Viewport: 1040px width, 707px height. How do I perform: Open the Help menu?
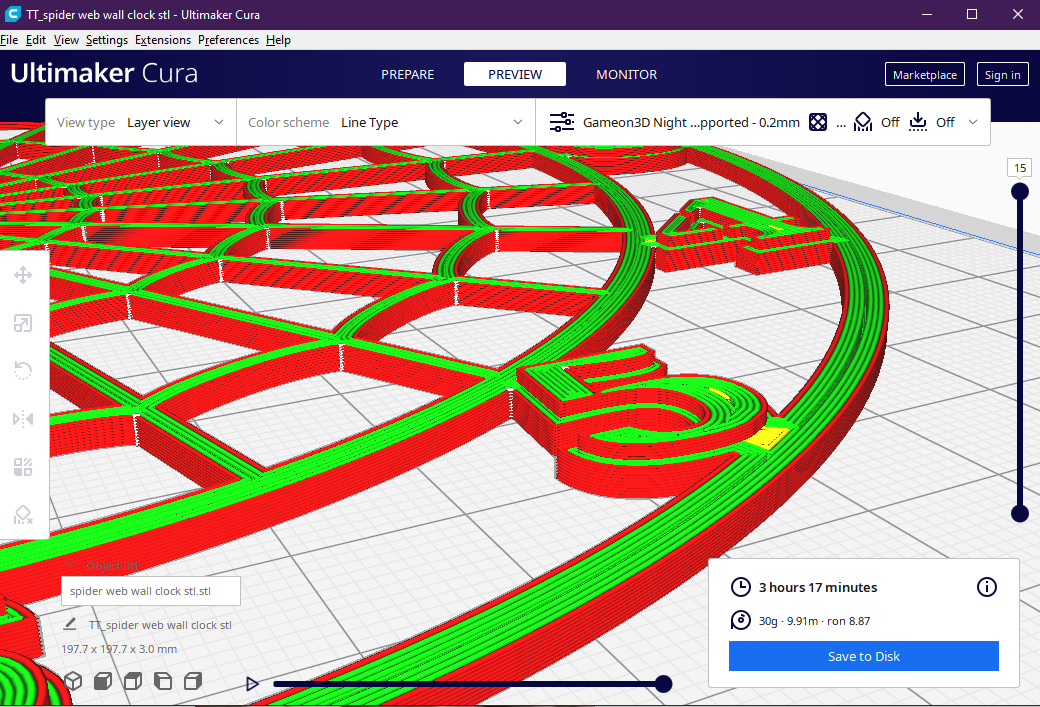pyautogui.click(x=279, y=40)
